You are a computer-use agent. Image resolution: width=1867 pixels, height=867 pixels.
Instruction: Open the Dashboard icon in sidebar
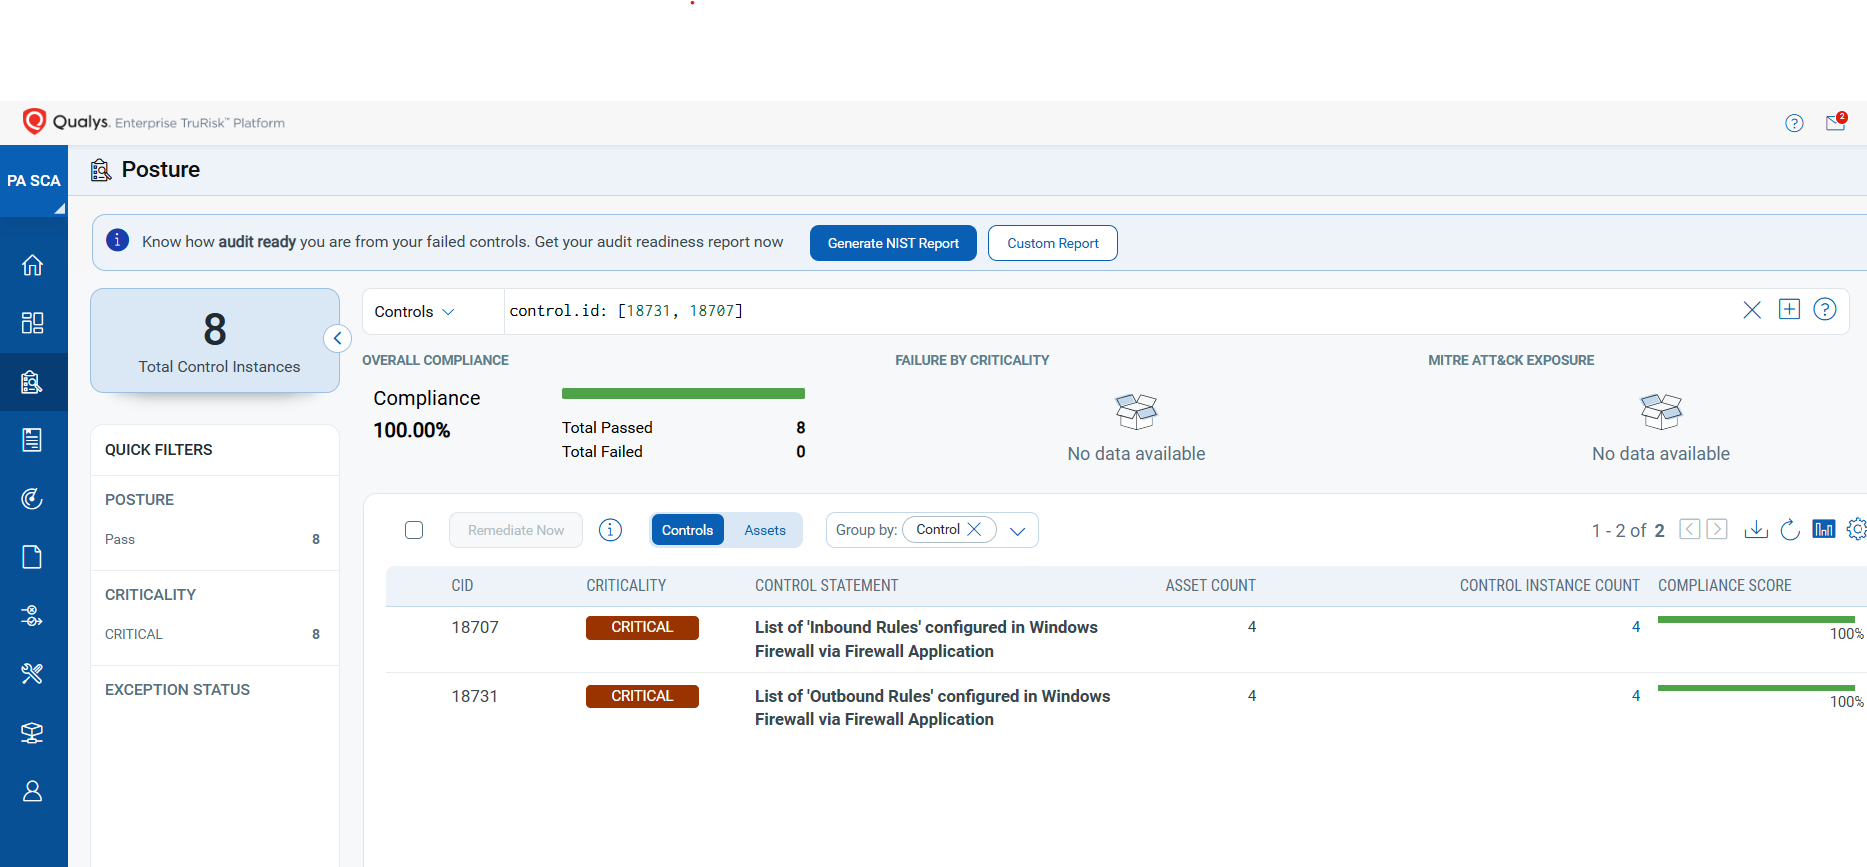pyautogui.click(x=32, y=323)
